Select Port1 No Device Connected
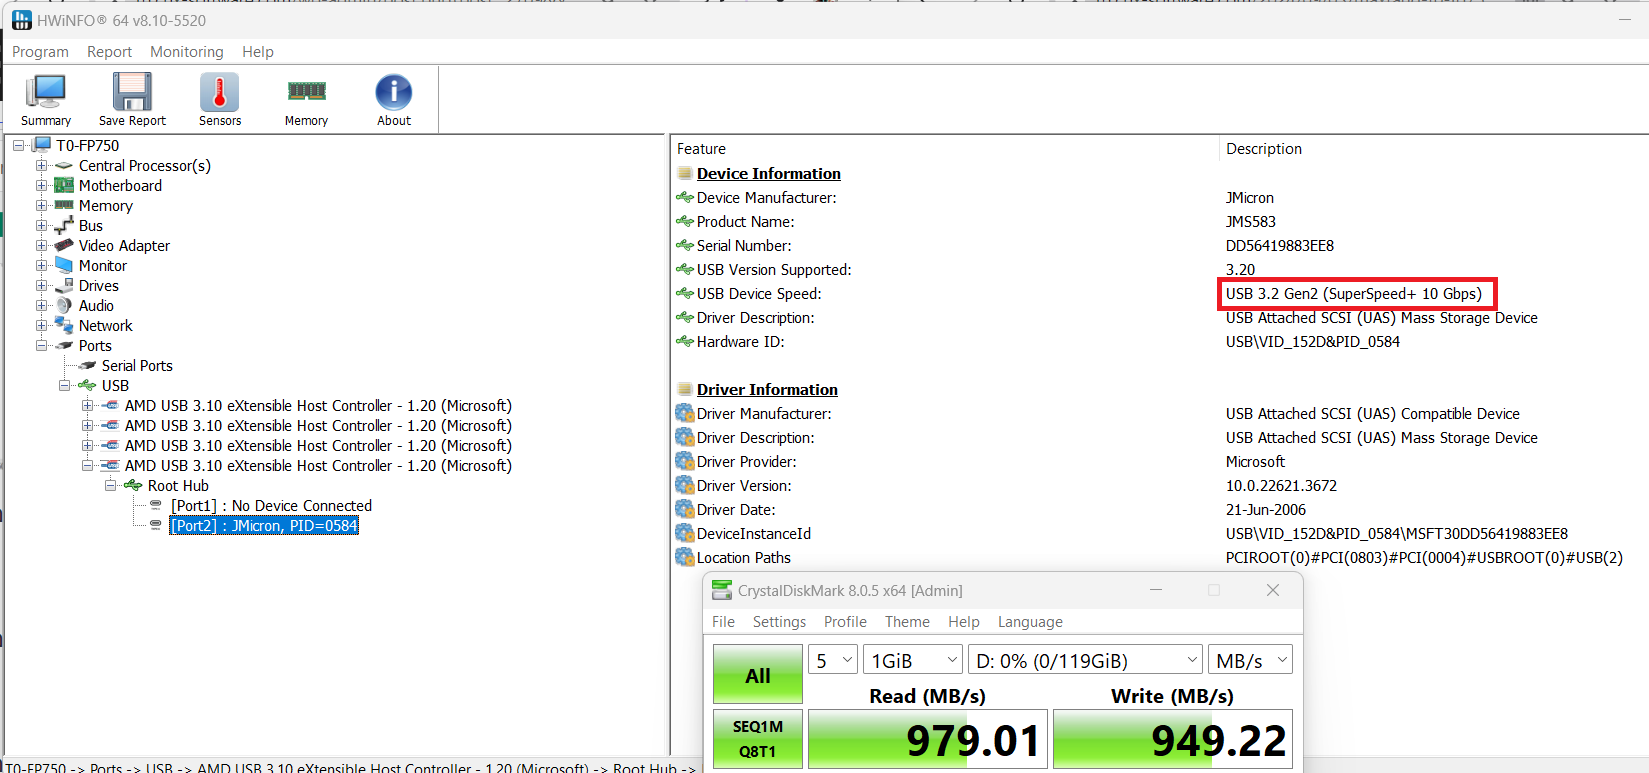The width and height of the screenshot is (1649, 773). [271, 505]
